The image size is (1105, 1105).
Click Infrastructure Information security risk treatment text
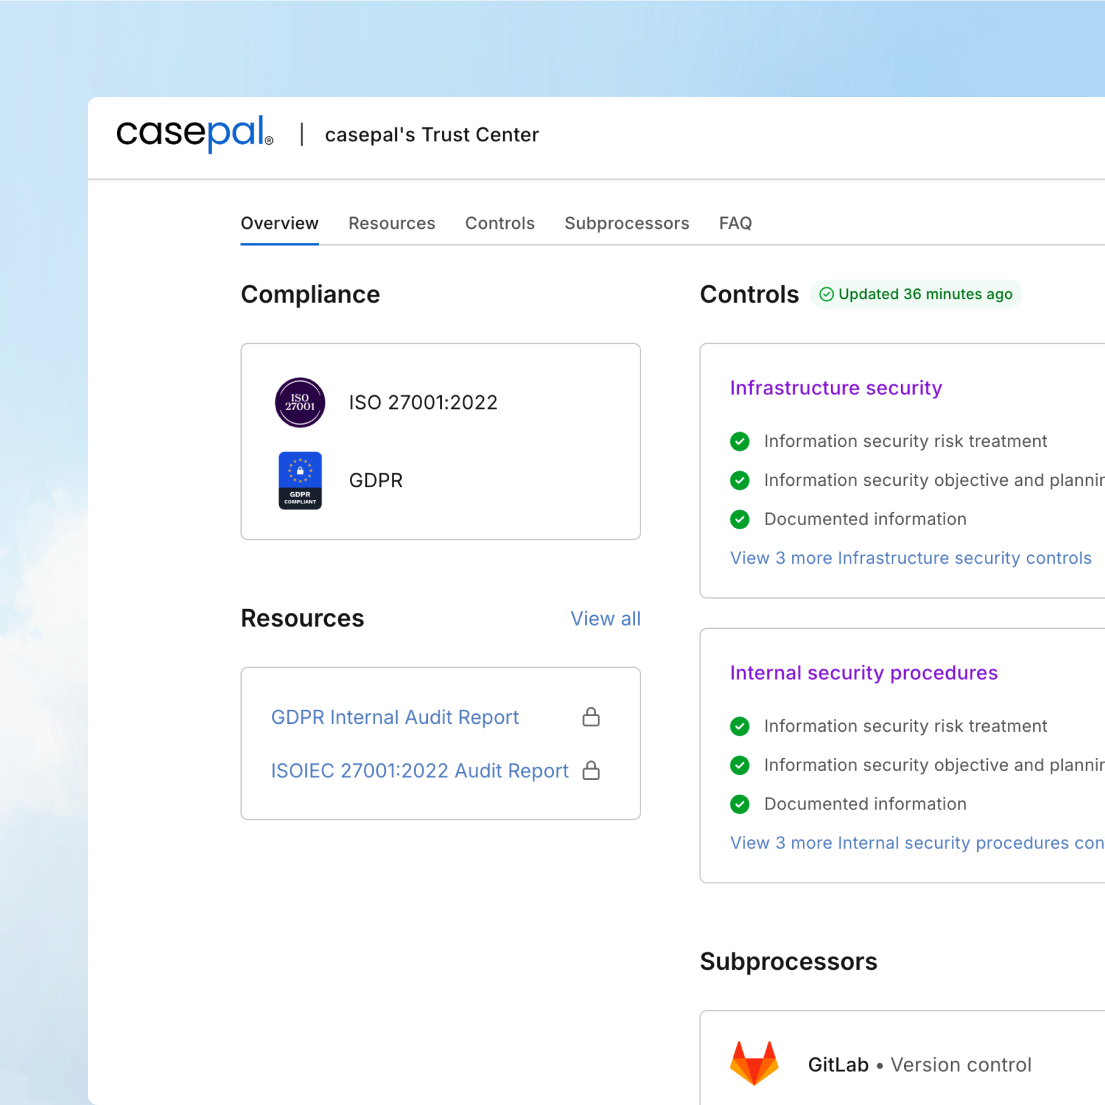[906, 441]
